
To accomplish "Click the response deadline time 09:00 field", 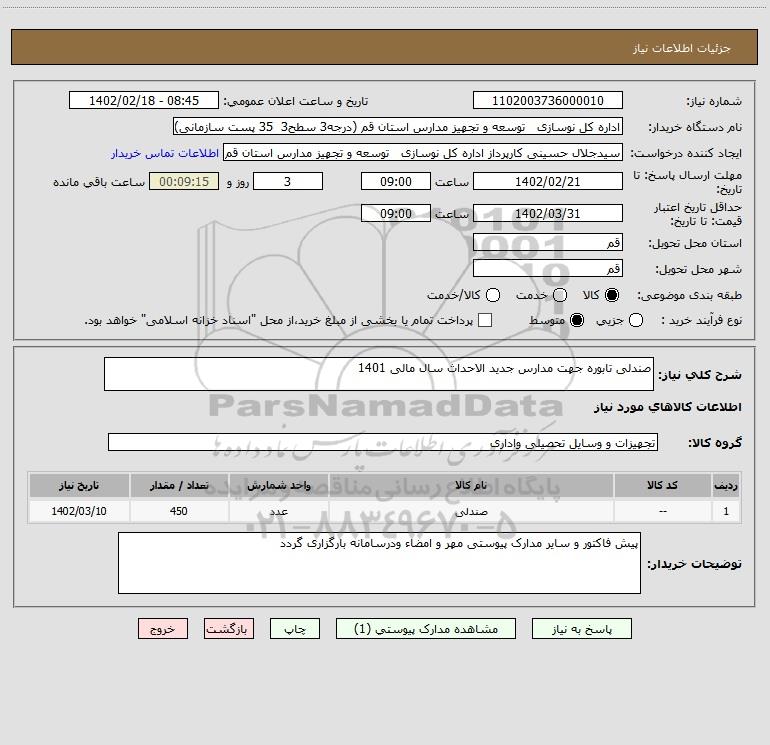I will 396,182.
